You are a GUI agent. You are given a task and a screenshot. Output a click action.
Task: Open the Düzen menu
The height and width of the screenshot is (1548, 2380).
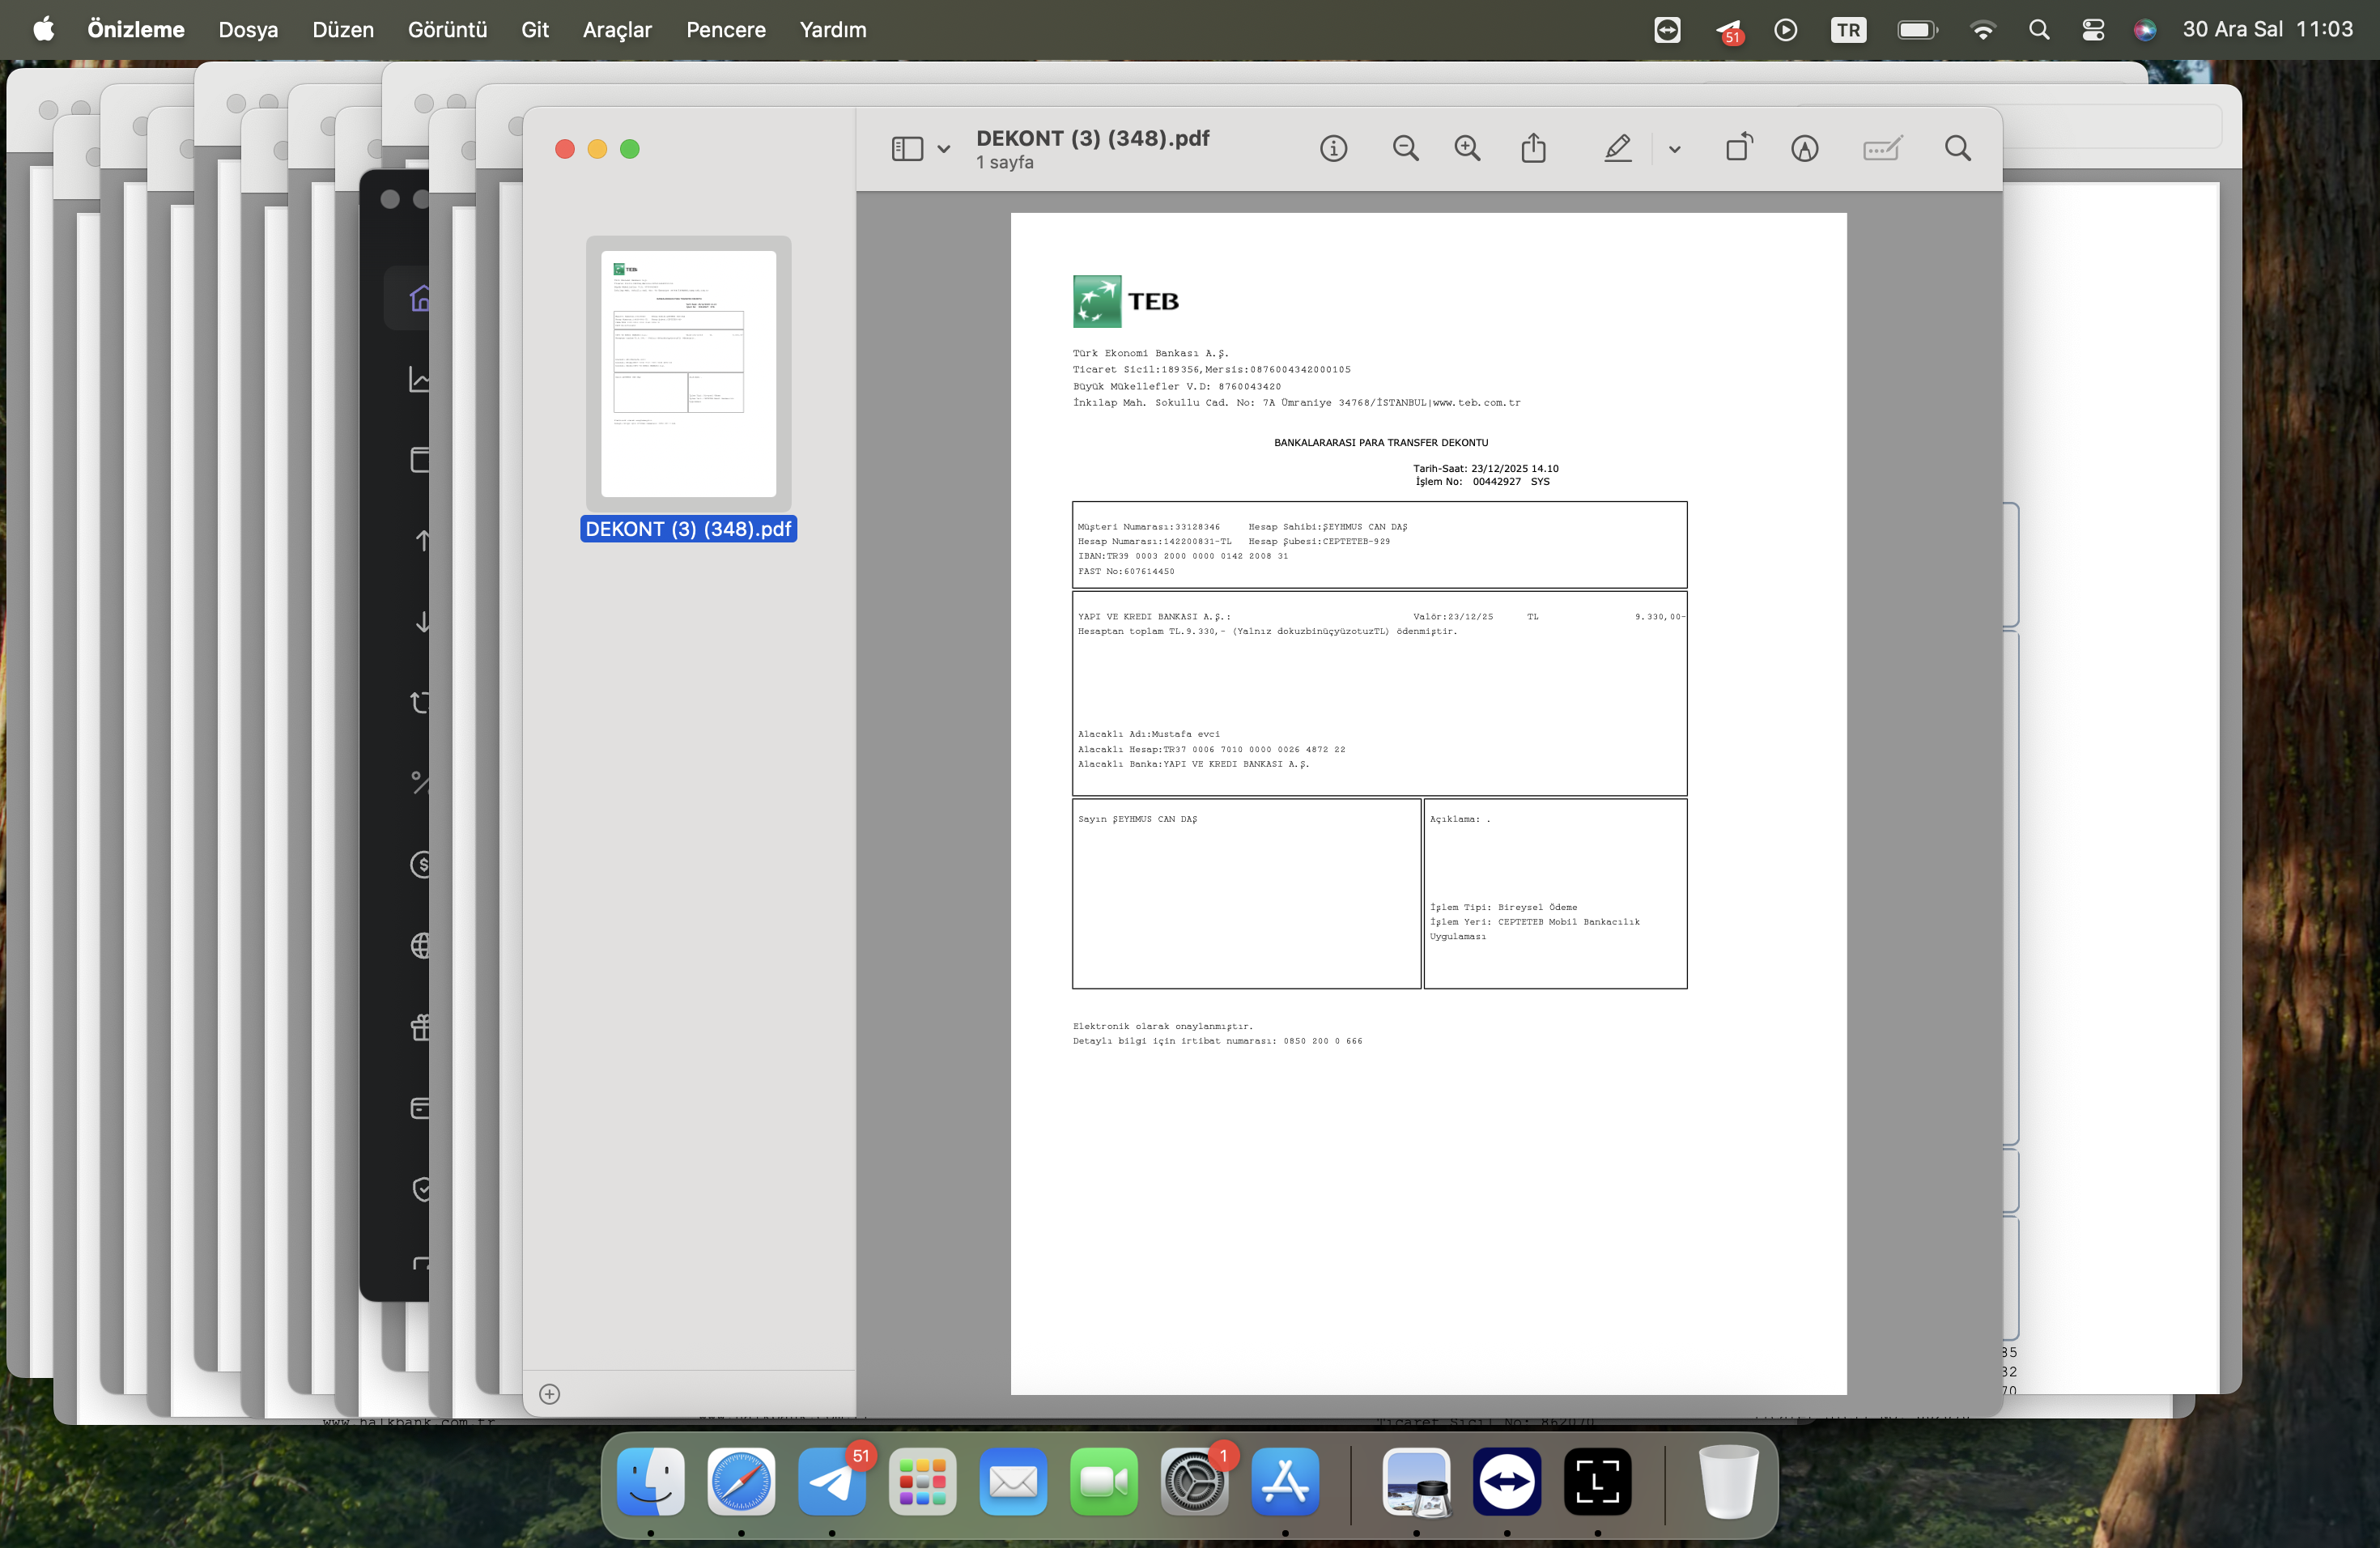point(343,29)
